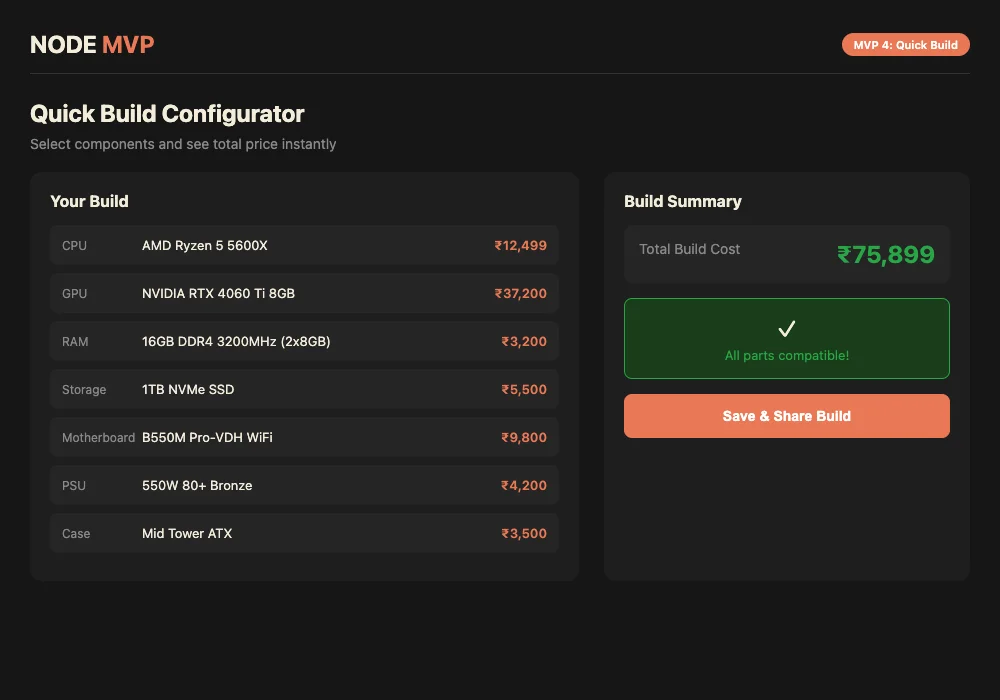Click the NODE MVP logo

[x=92, y=45]
